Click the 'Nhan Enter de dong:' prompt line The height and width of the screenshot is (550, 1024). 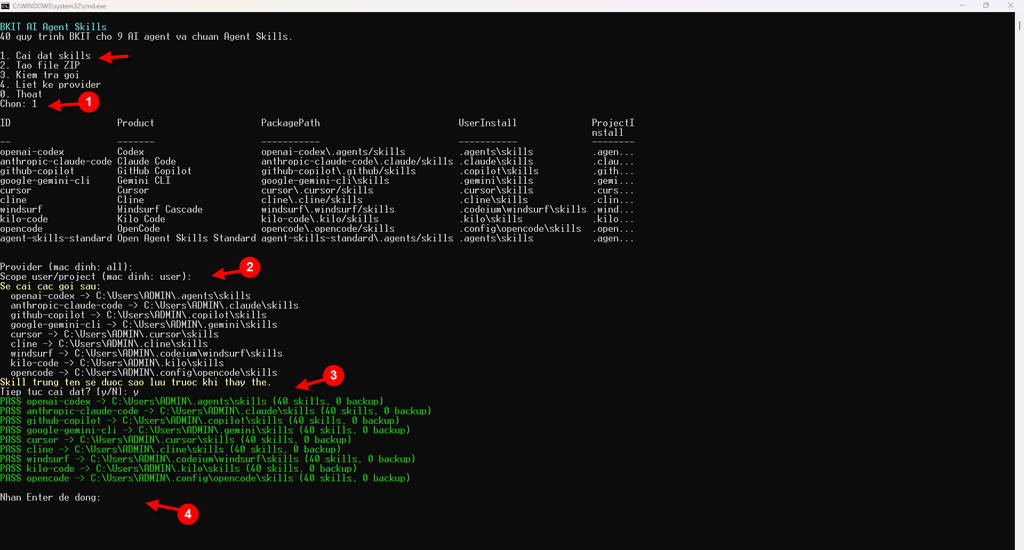(x=50, y=497)
